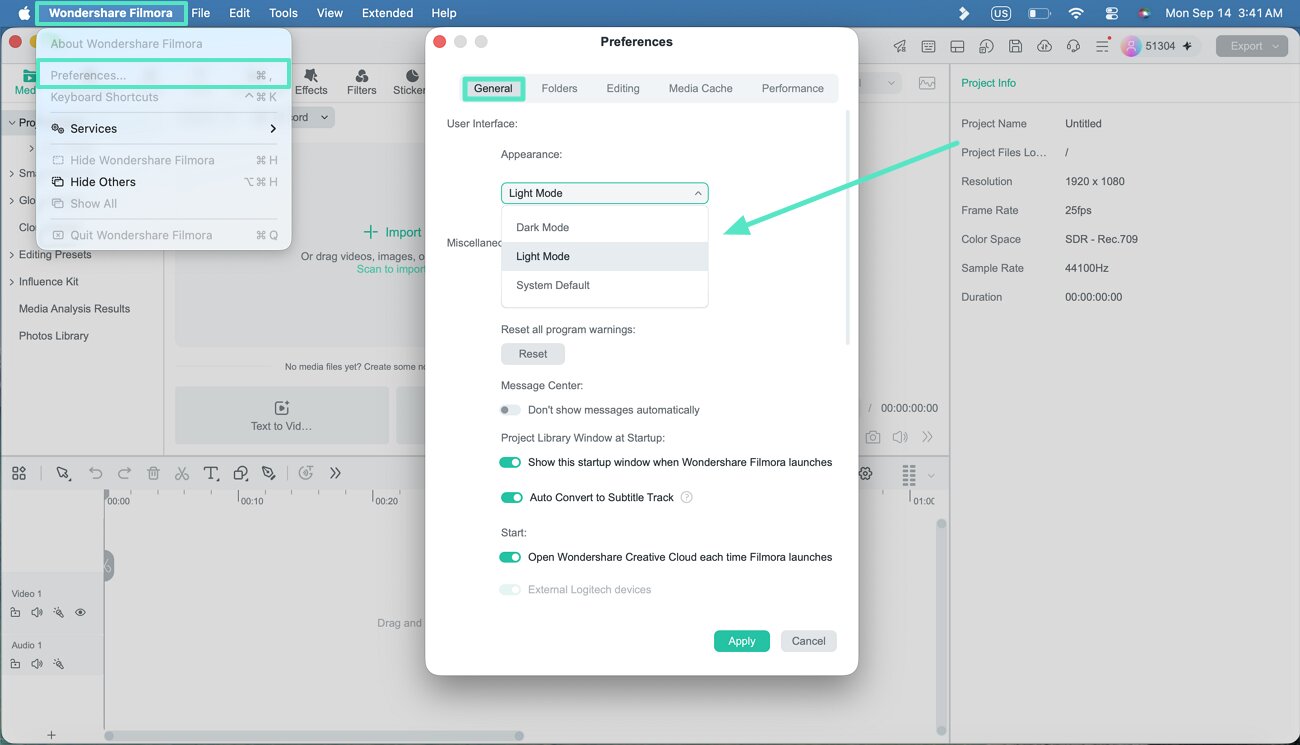The width and height of the screenshot is (1300, 745).
Task: Expand the Influence Kit tree item
Action: click(11, 282)
